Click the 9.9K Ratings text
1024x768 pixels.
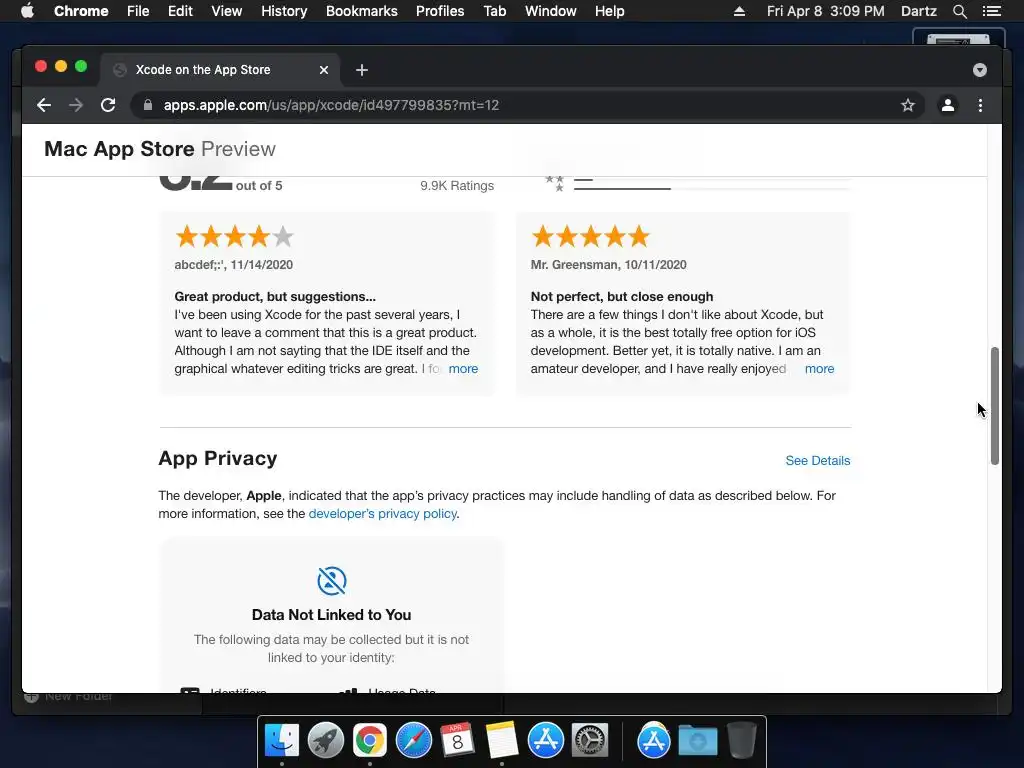pyautogui.click(x=457, y=185)
